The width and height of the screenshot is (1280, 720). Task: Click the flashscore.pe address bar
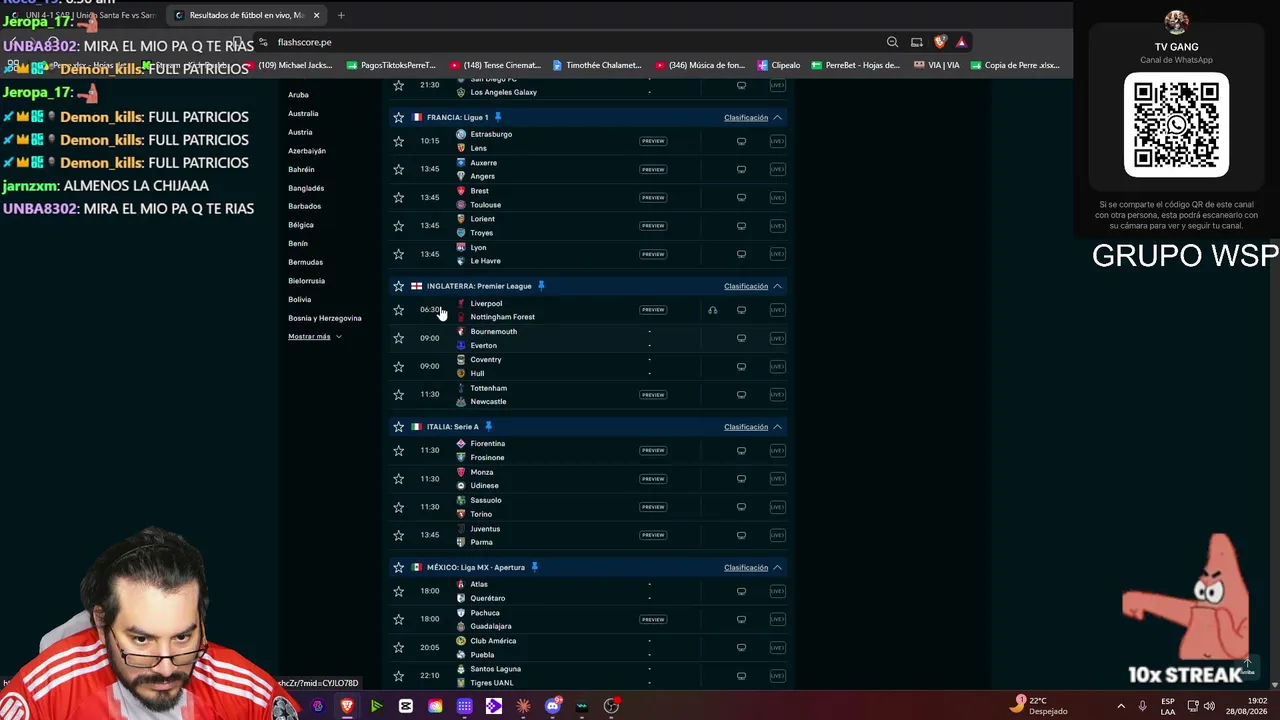tap(570, 42)
